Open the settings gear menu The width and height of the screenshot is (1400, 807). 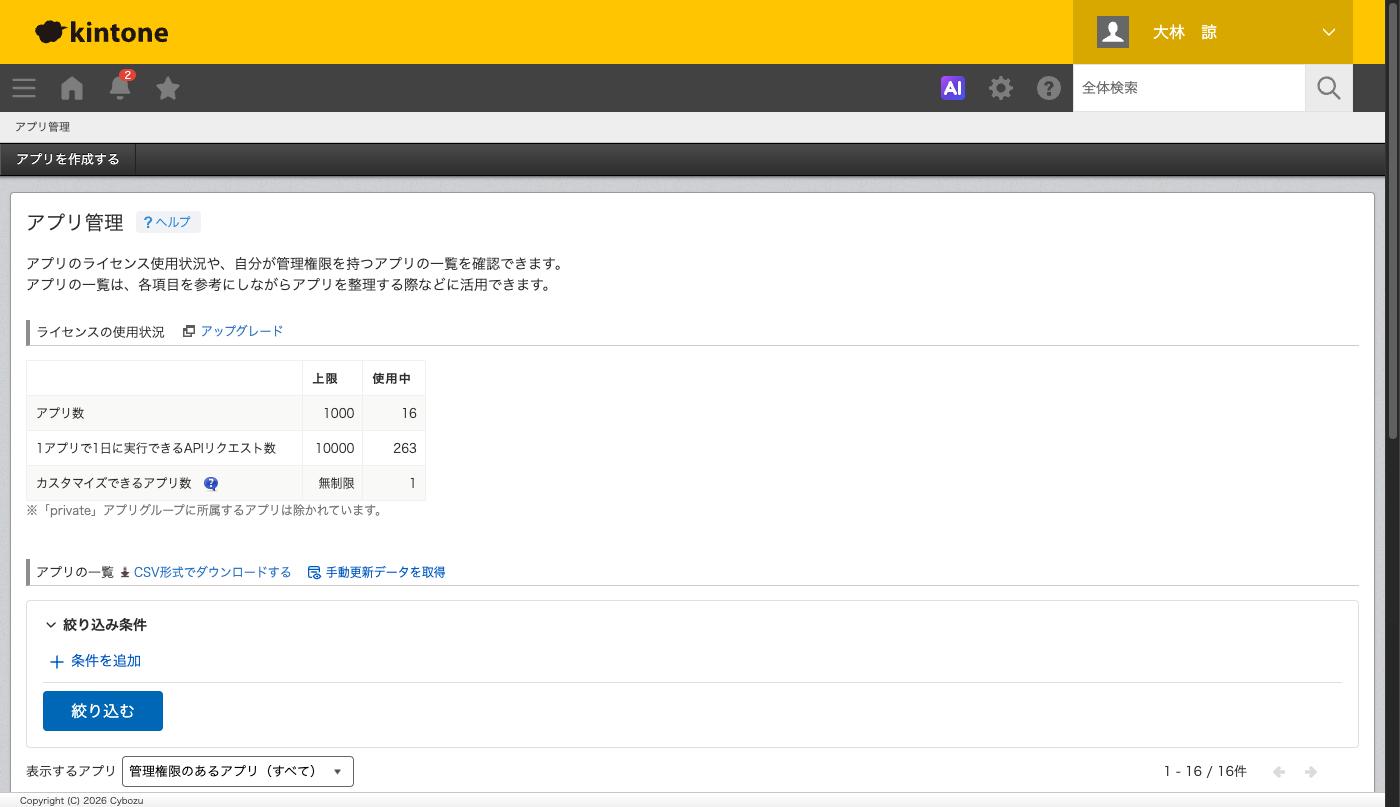[x=1001, y=88]
